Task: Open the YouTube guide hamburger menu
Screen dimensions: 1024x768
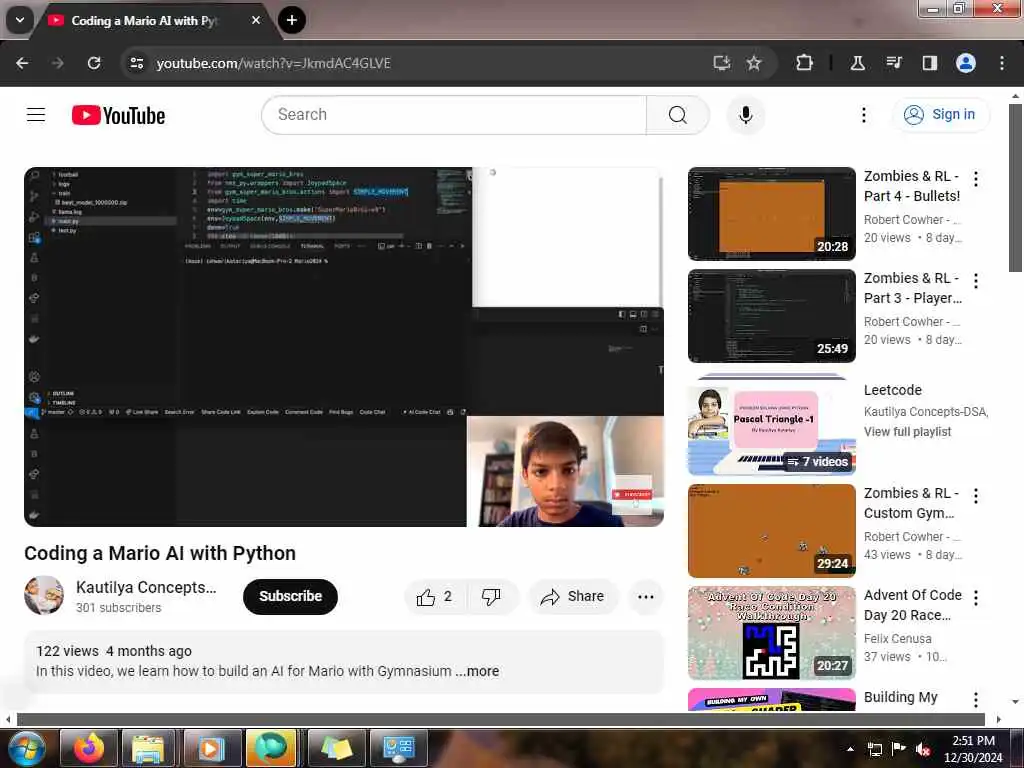Action: click(x=36, y=115)
